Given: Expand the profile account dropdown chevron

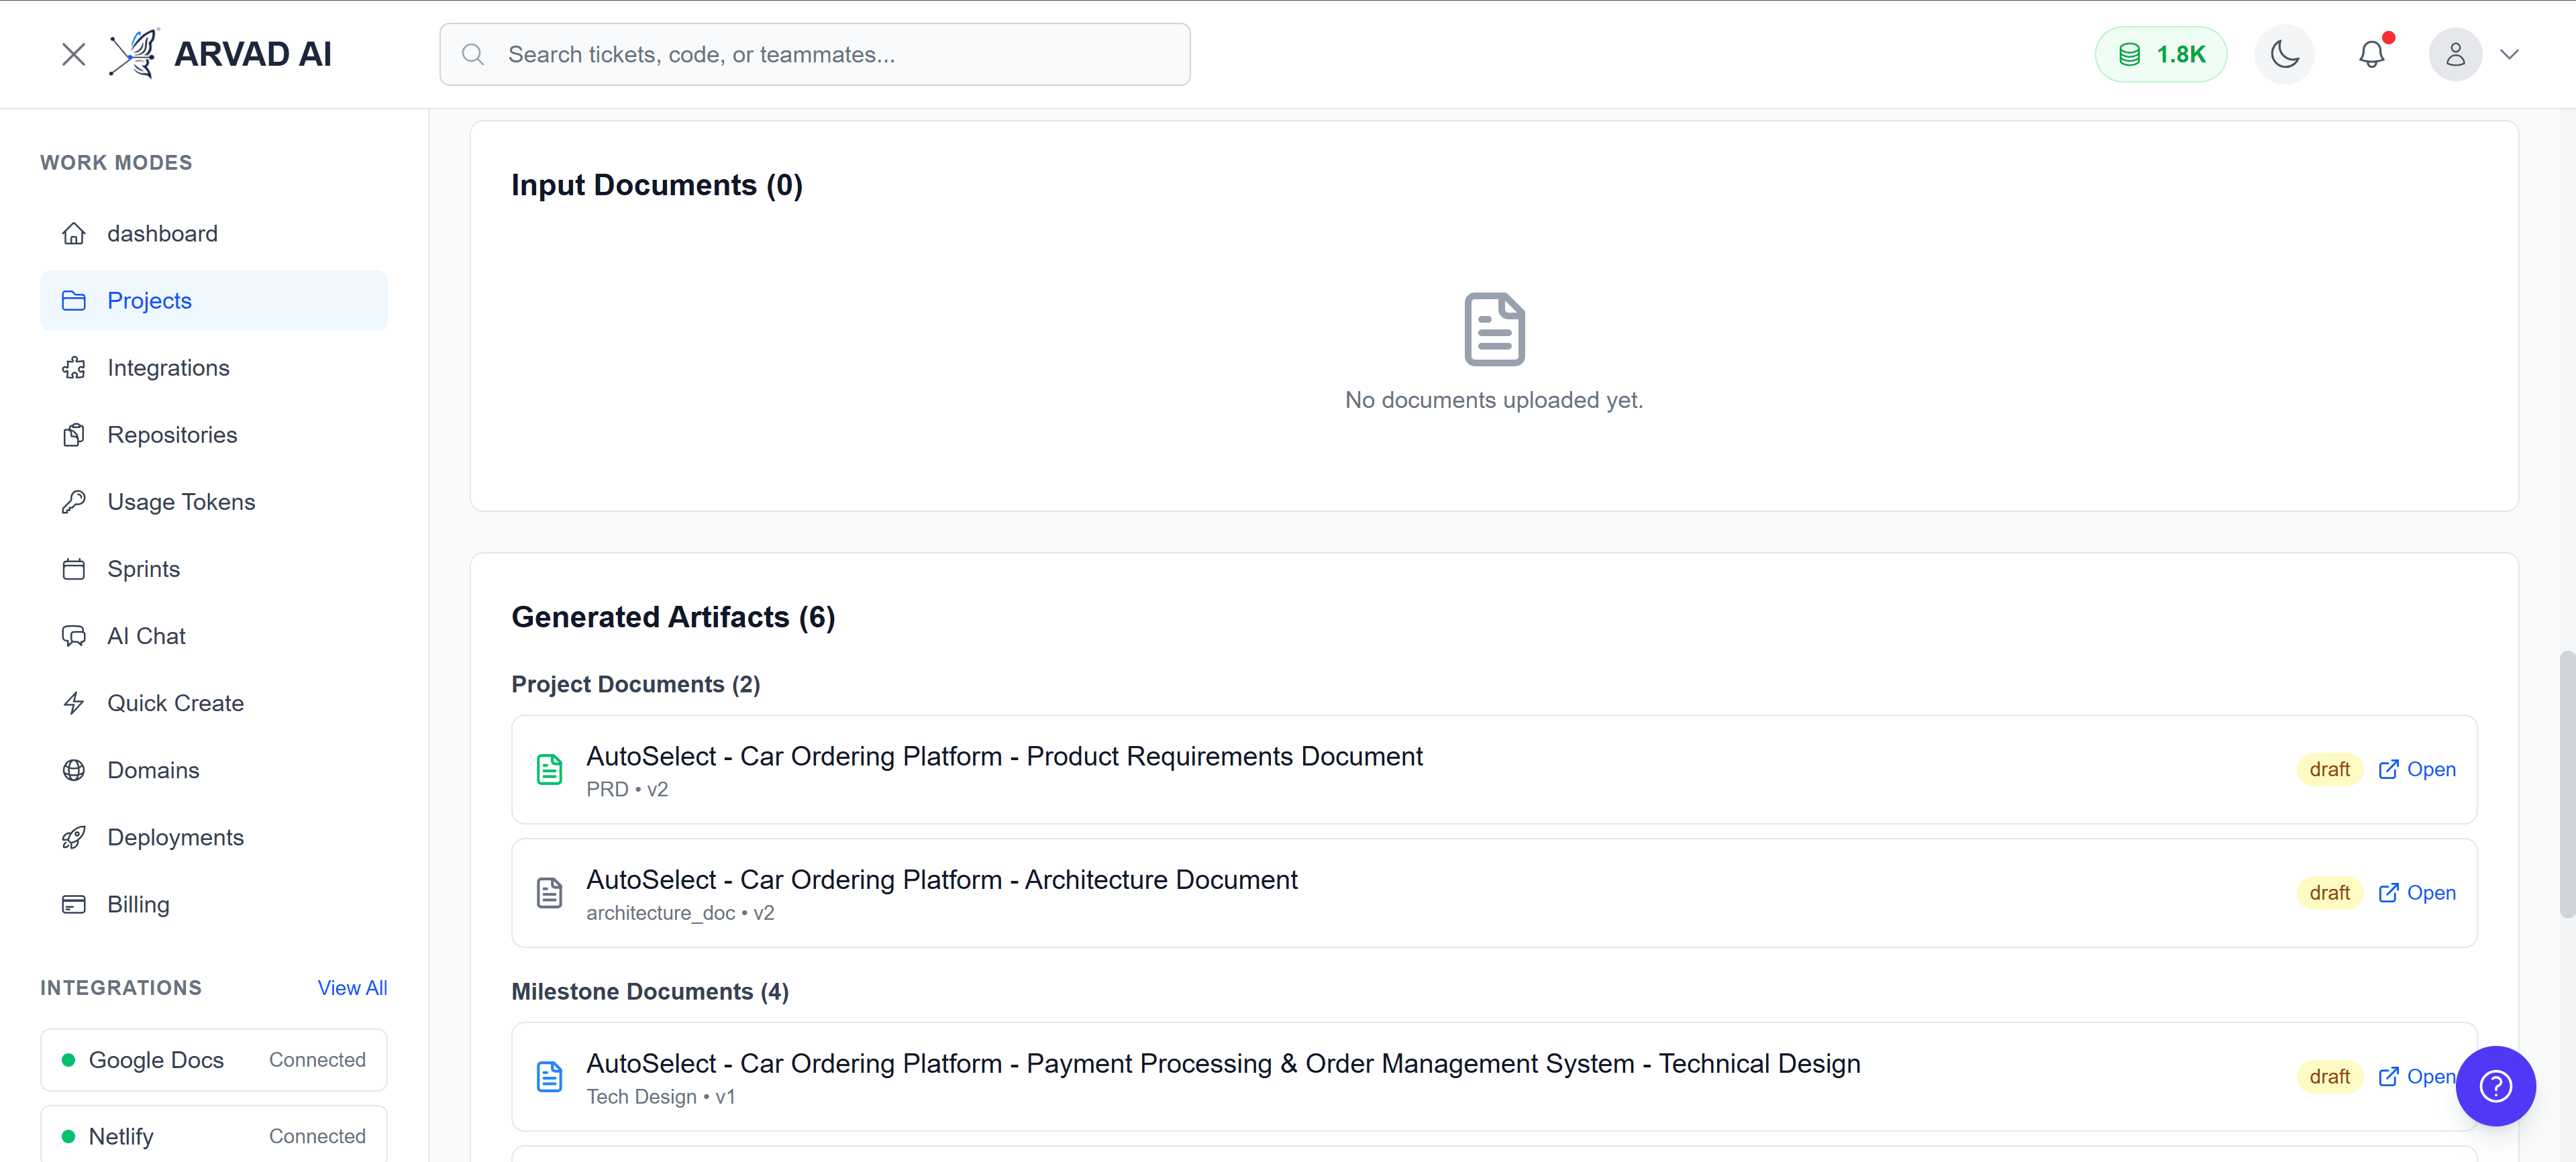Looking at the screenshot, I should [2511, 54].
